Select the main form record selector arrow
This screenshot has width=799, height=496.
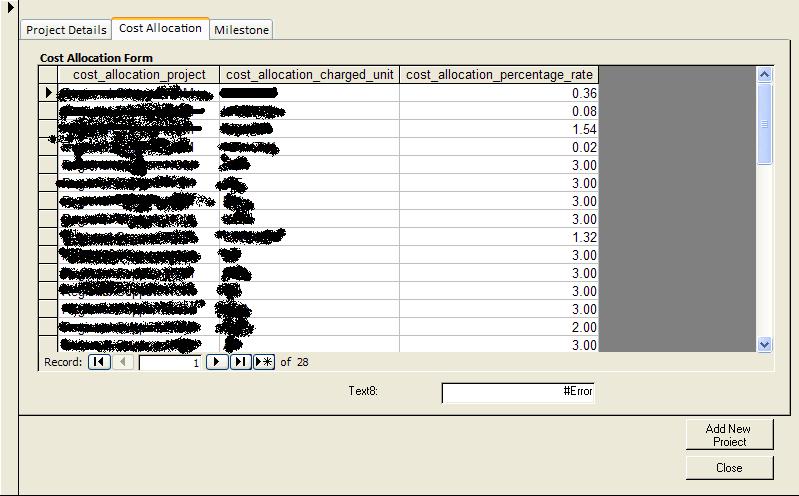pos(10,7)
